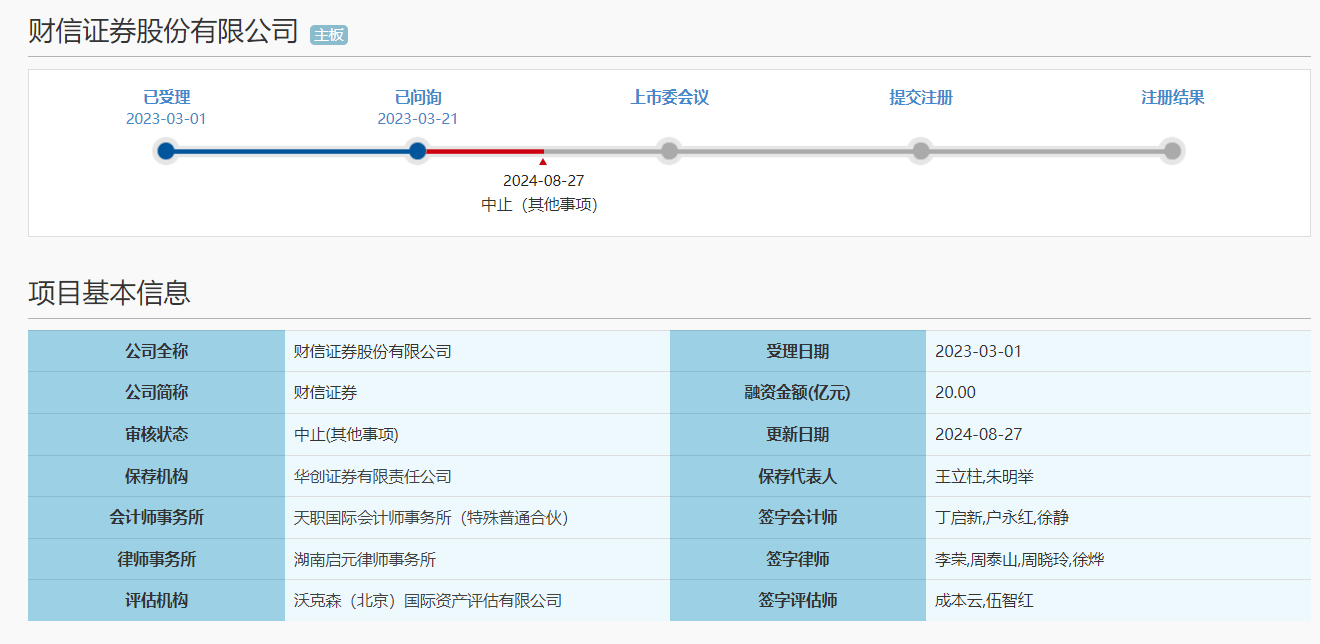Click the 融资金额(亿元) header cell
This screenshot has height=644, width=1320.
click(x=797, y=393)
